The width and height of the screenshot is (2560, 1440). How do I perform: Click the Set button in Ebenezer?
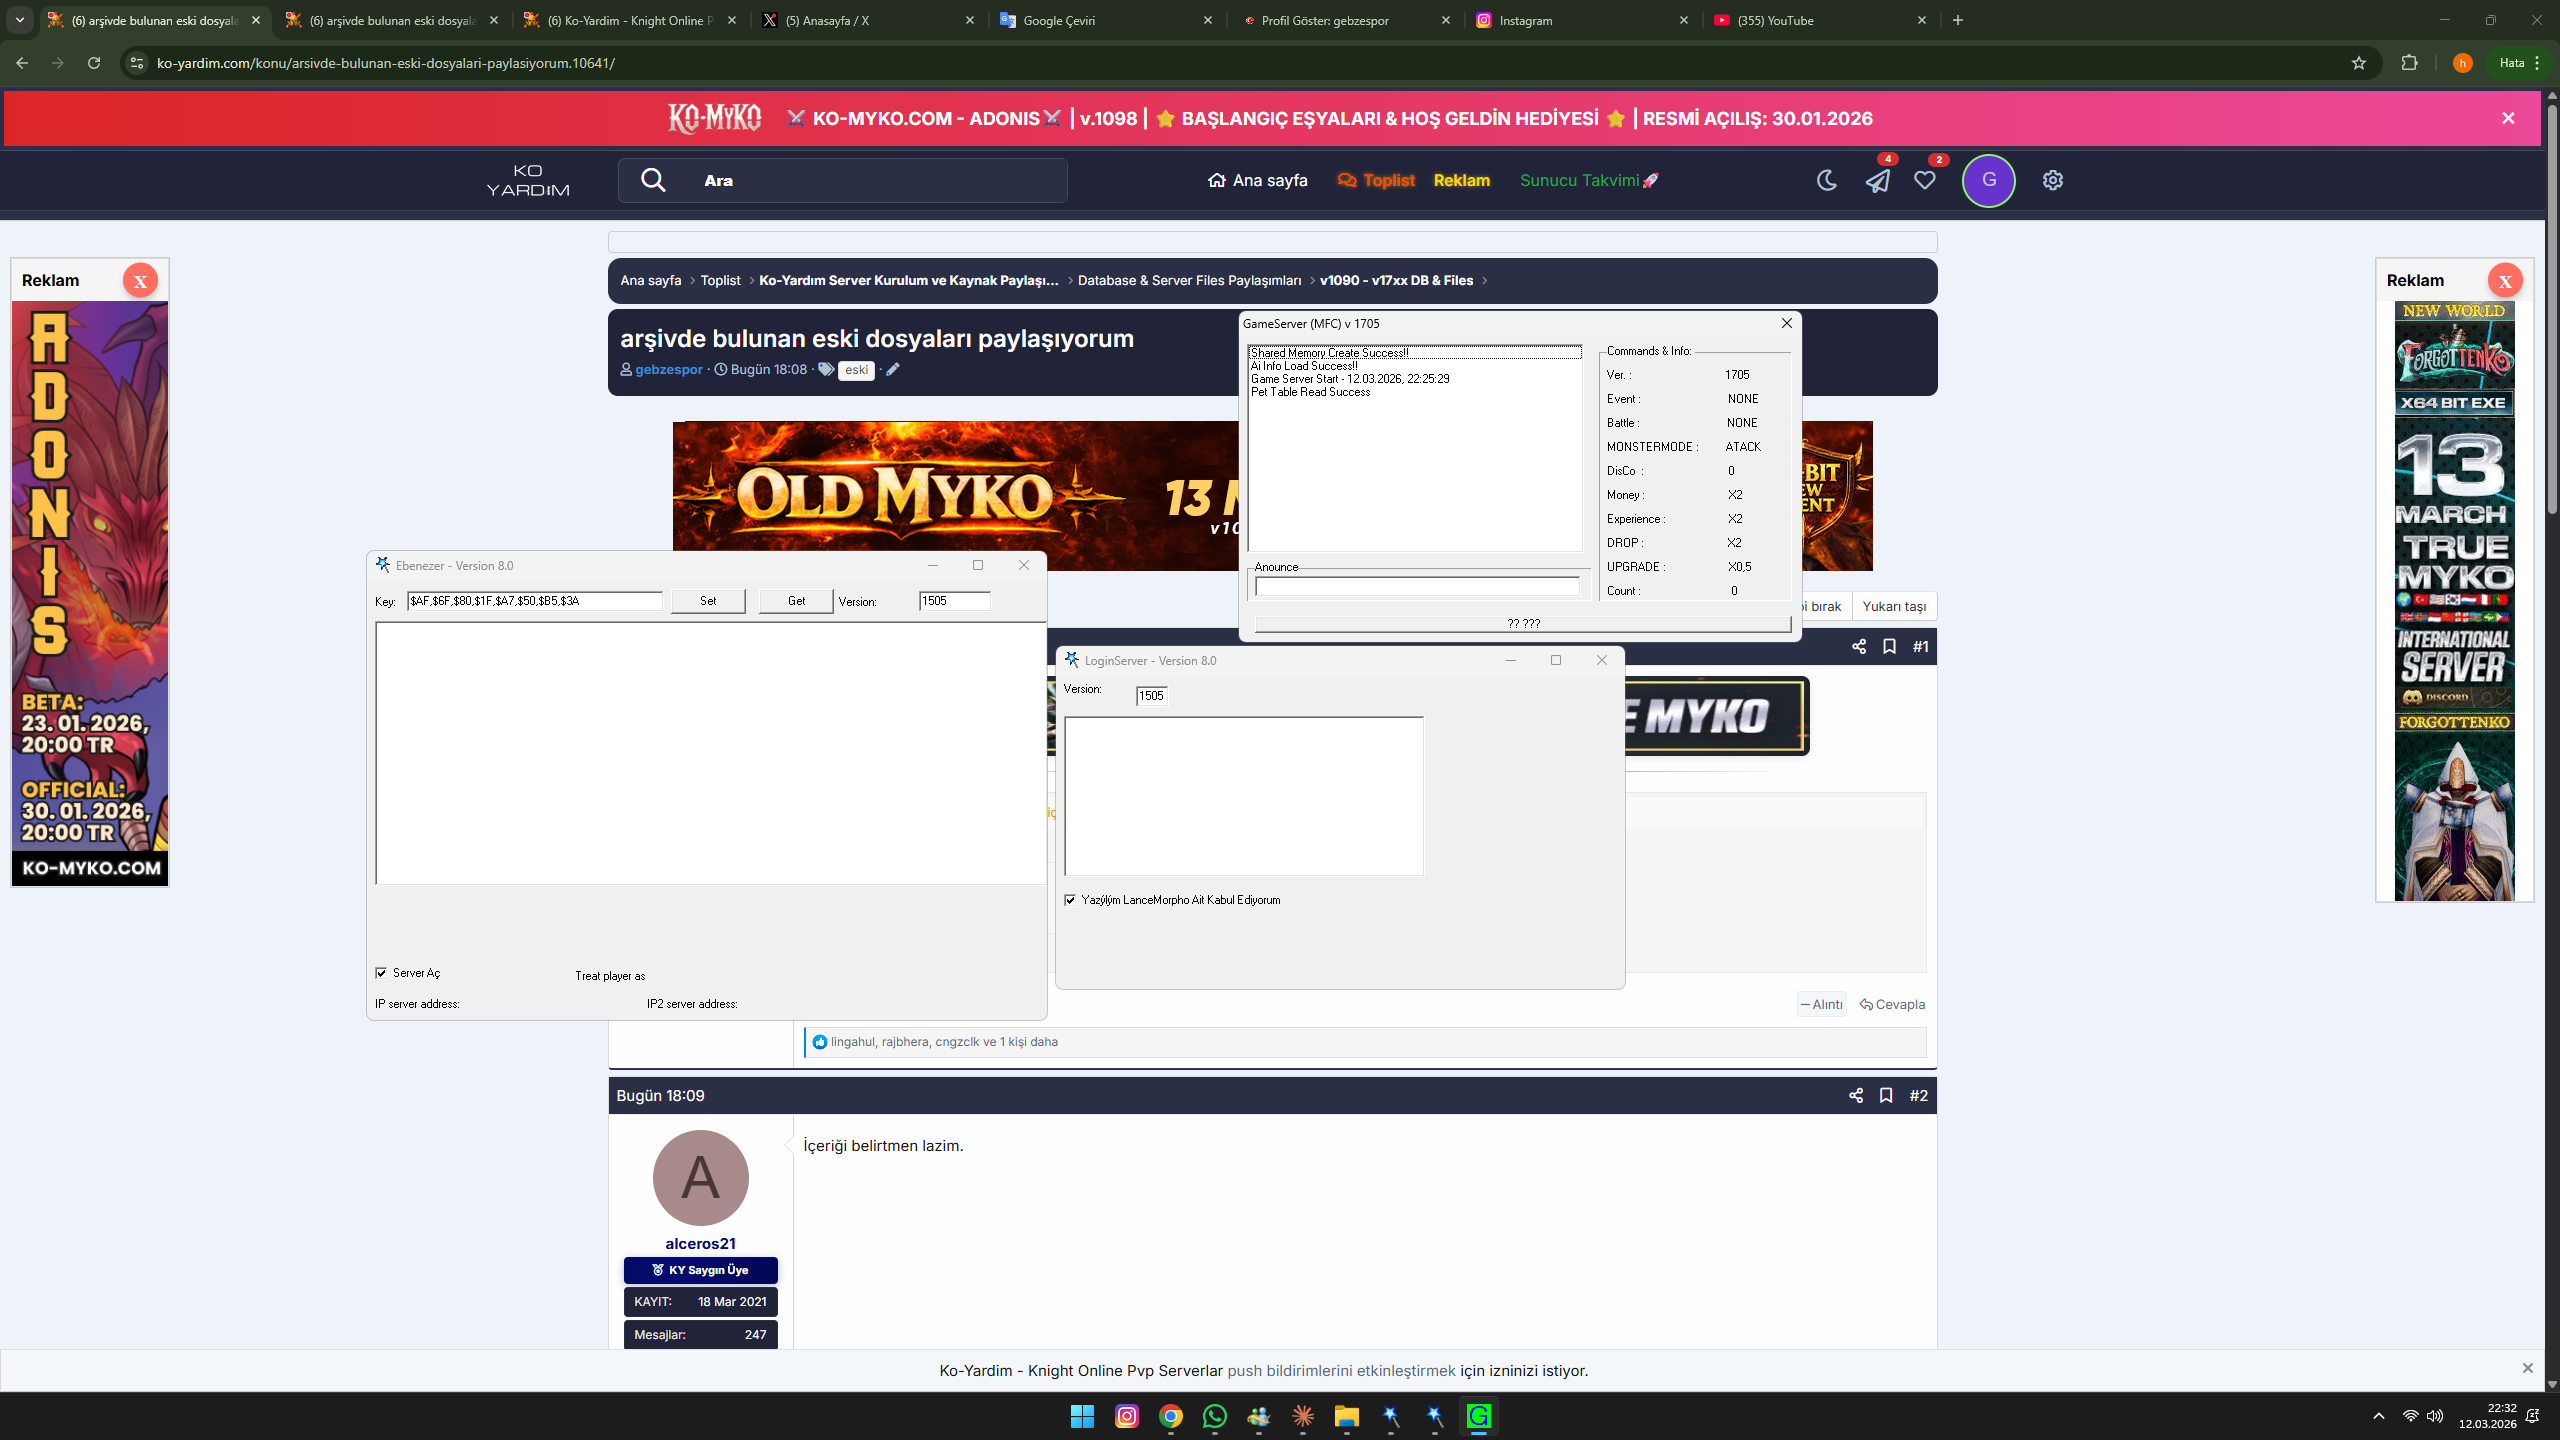point(708,601)
